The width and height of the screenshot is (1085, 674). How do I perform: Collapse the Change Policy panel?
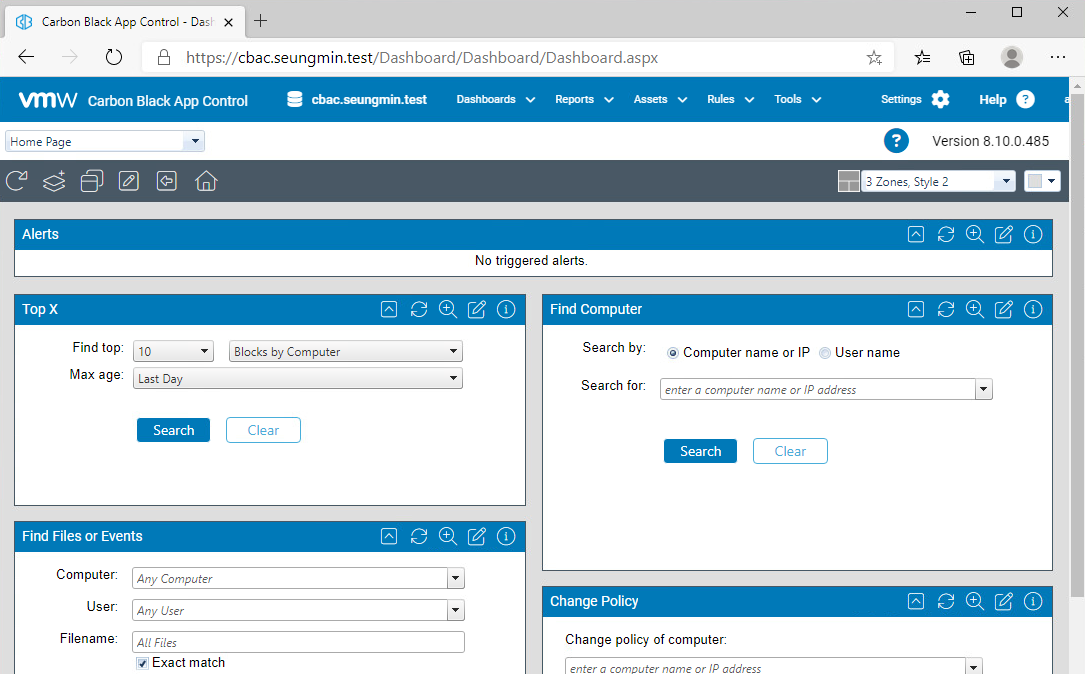[915, 601]
